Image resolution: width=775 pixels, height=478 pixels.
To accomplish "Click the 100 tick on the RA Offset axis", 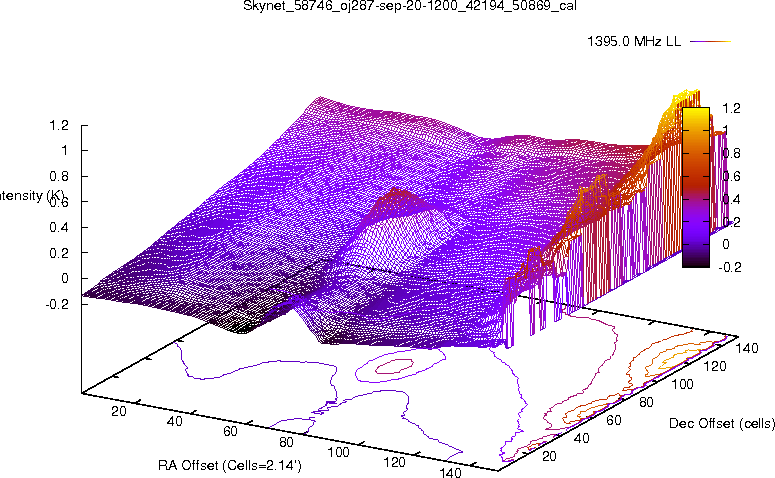I will click(339, 452).
